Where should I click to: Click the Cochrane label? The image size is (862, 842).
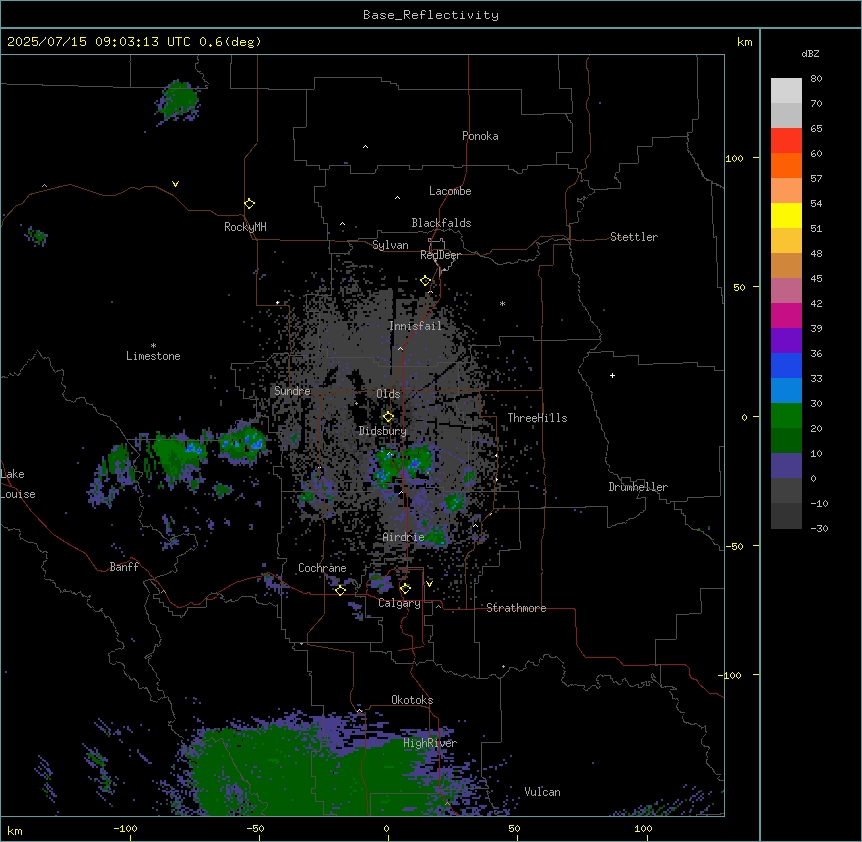point(322,568)
